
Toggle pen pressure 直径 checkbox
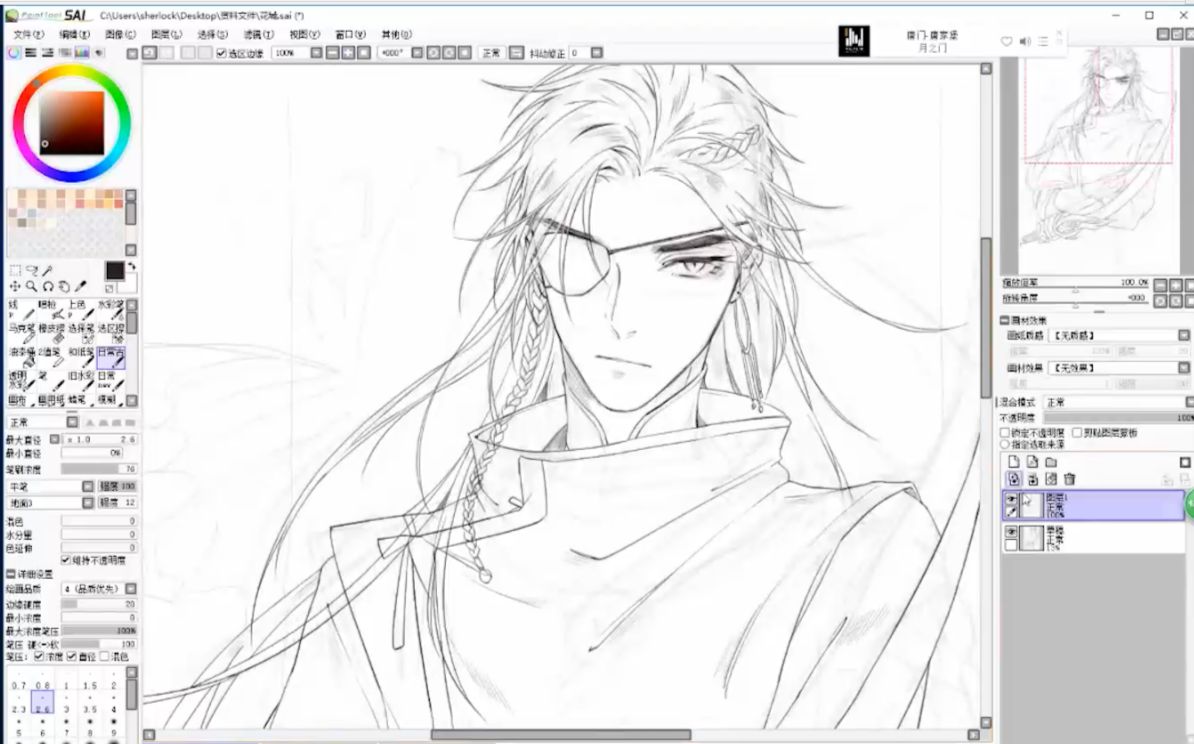point(72,656)
